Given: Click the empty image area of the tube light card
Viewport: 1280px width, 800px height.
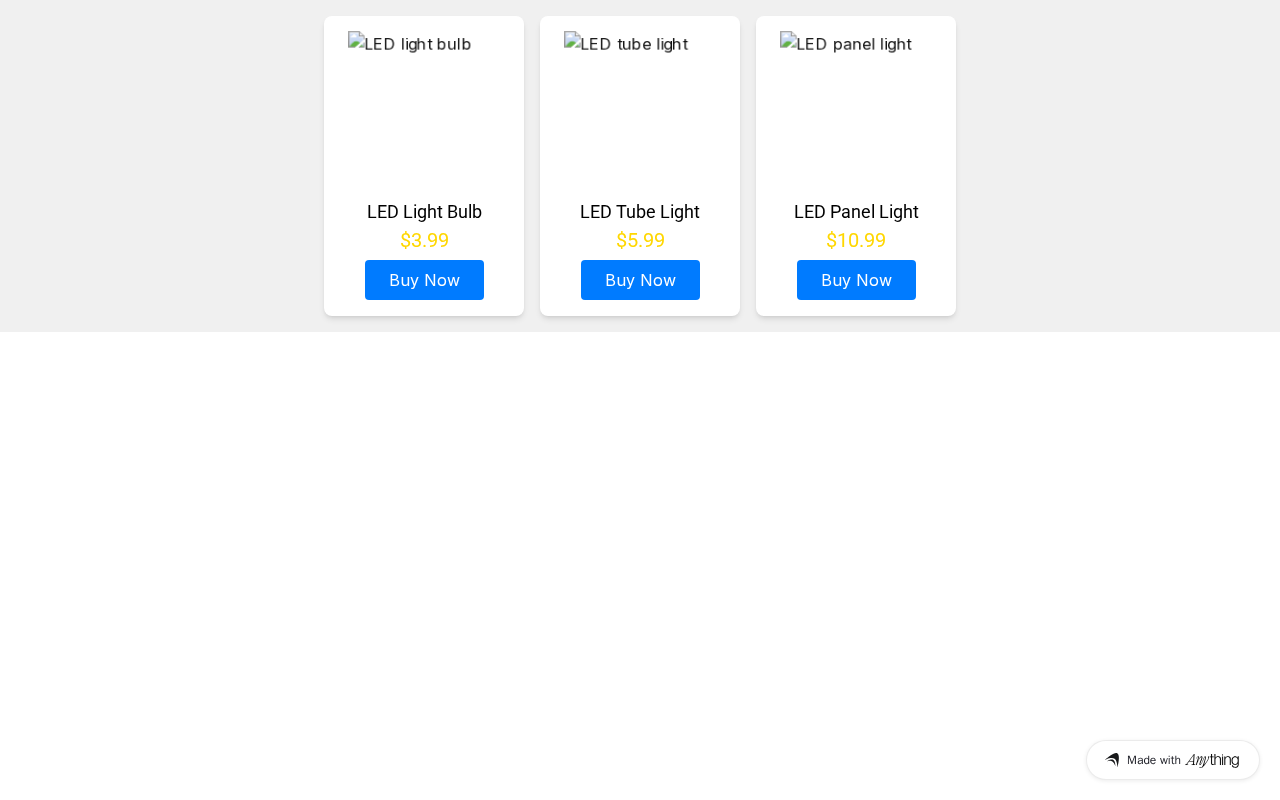Looking at the screenshot, I should [640, 120].
